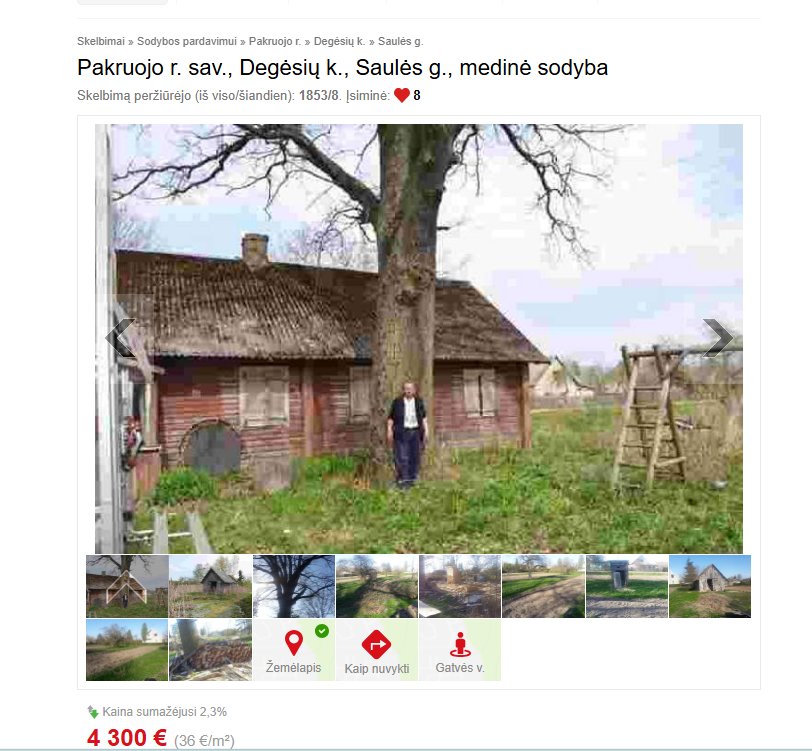
Task: Open Saulės g. breadcrumb link
Action: click(x=400, y=41)
